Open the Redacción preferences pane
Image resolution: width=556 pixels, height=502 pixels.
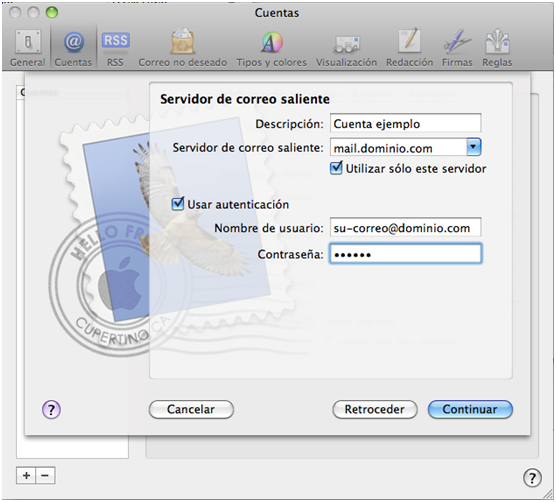point(409,48)
